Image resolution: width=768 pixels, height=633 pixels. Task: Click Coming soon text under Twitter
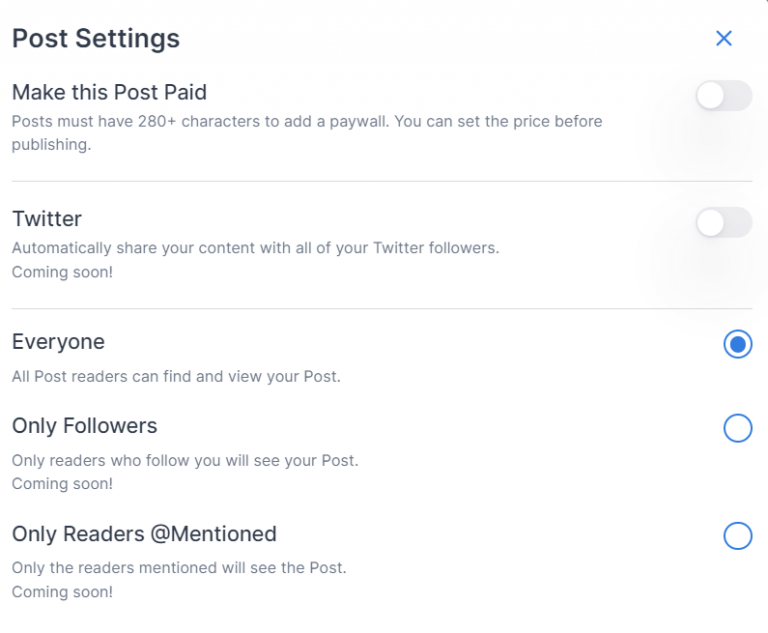[x=62, y=271]
